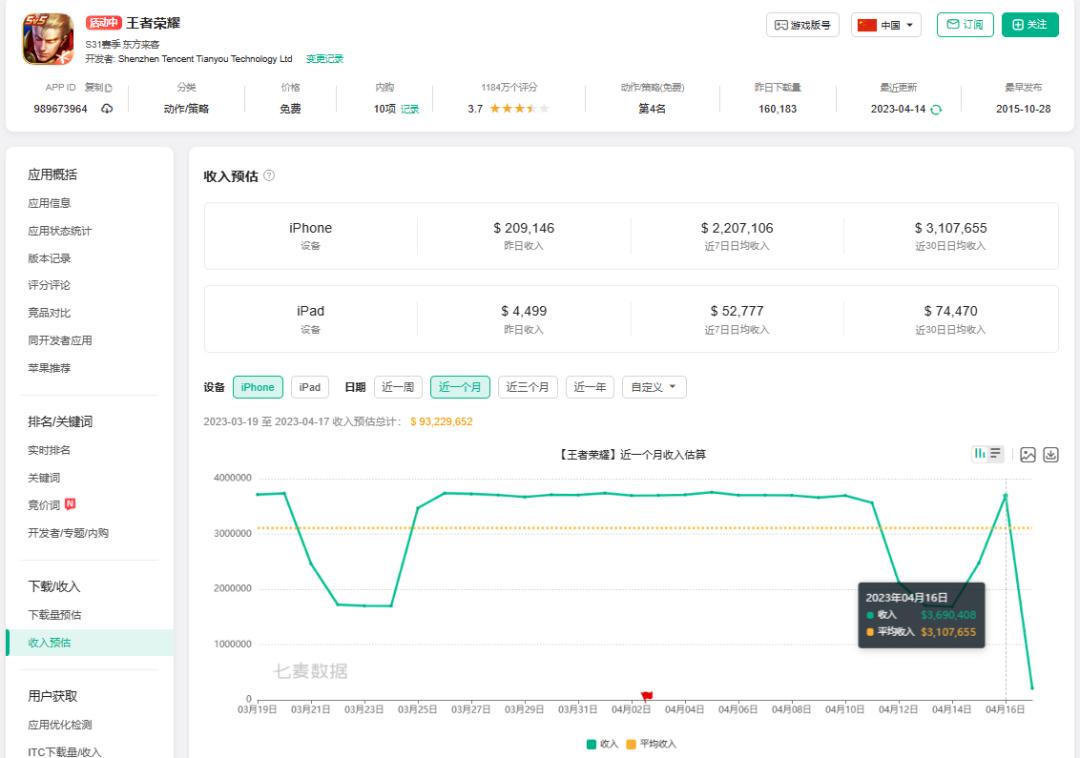1080x758 pixels.
Task: Switch device filter to iPad
Action: tap(310, 387)
